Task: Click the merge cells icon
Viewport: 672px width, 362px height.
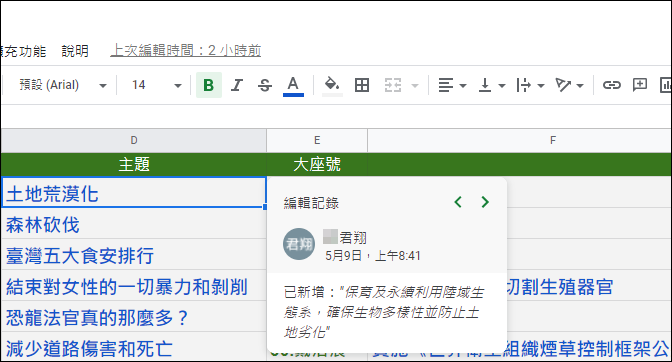Action: (393, 85)
